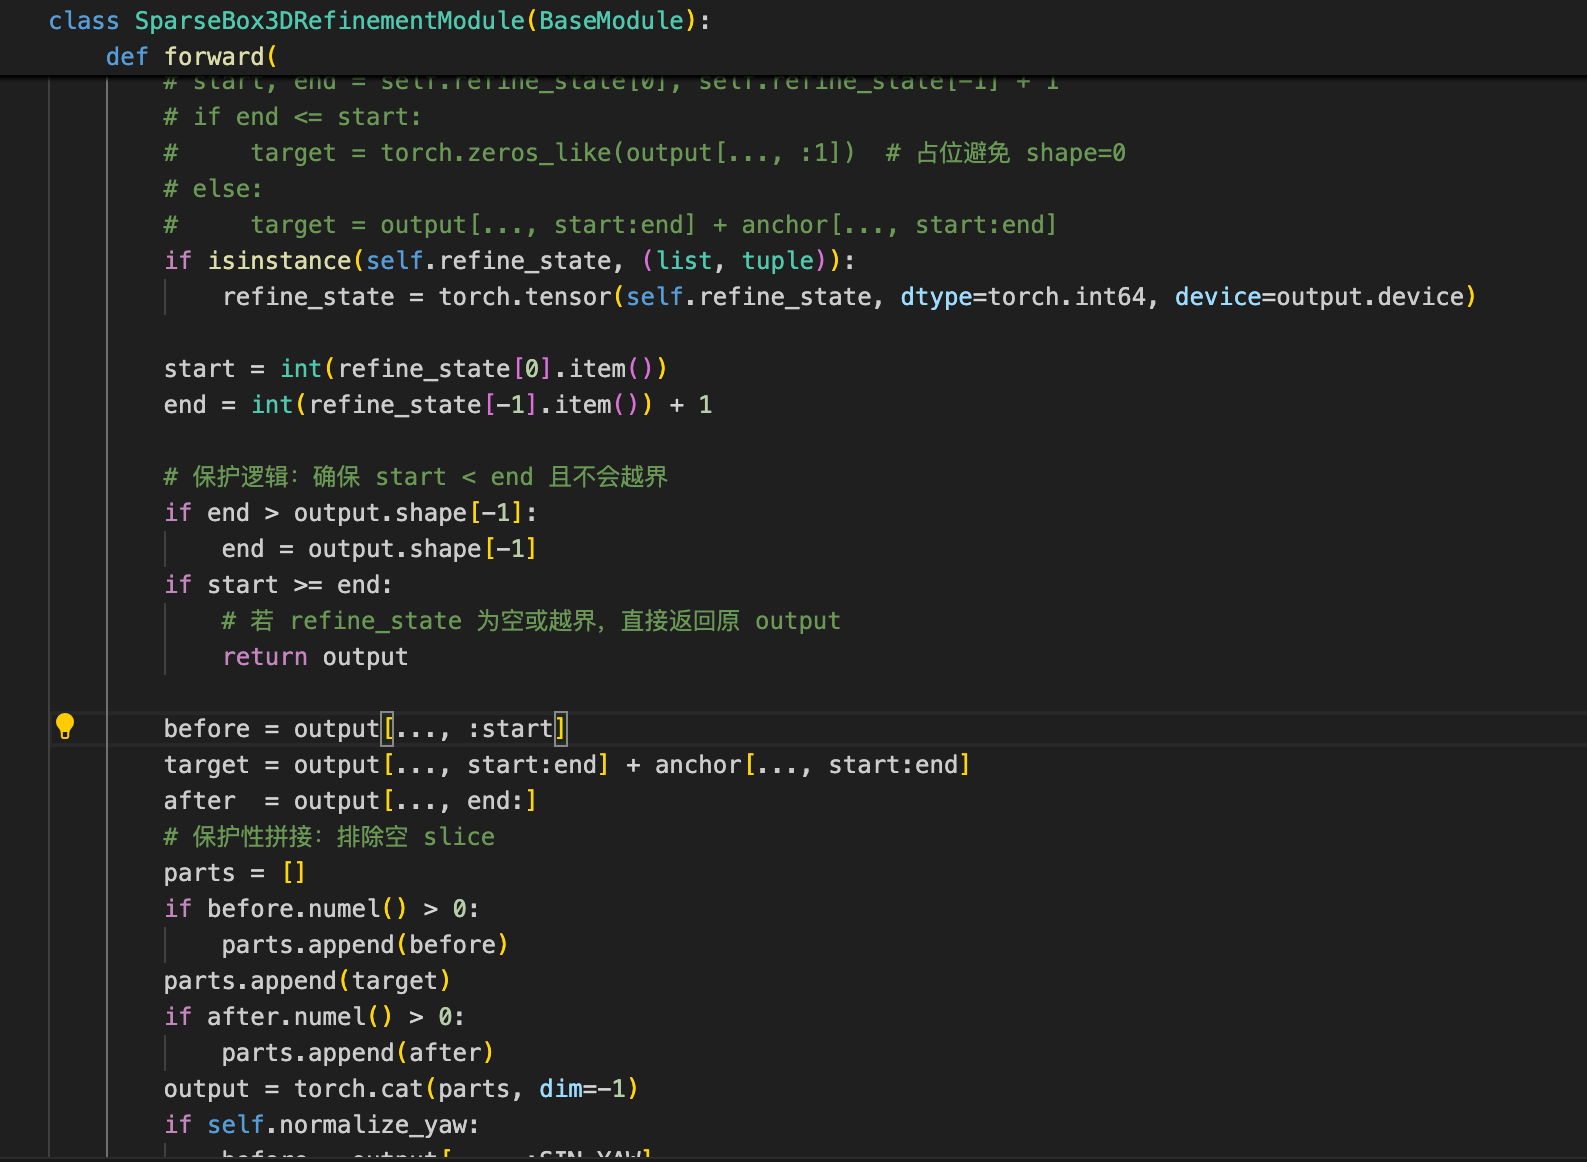Select the dtype keyword argument
1587x1162 pixels.
click(x=936, y=297)
